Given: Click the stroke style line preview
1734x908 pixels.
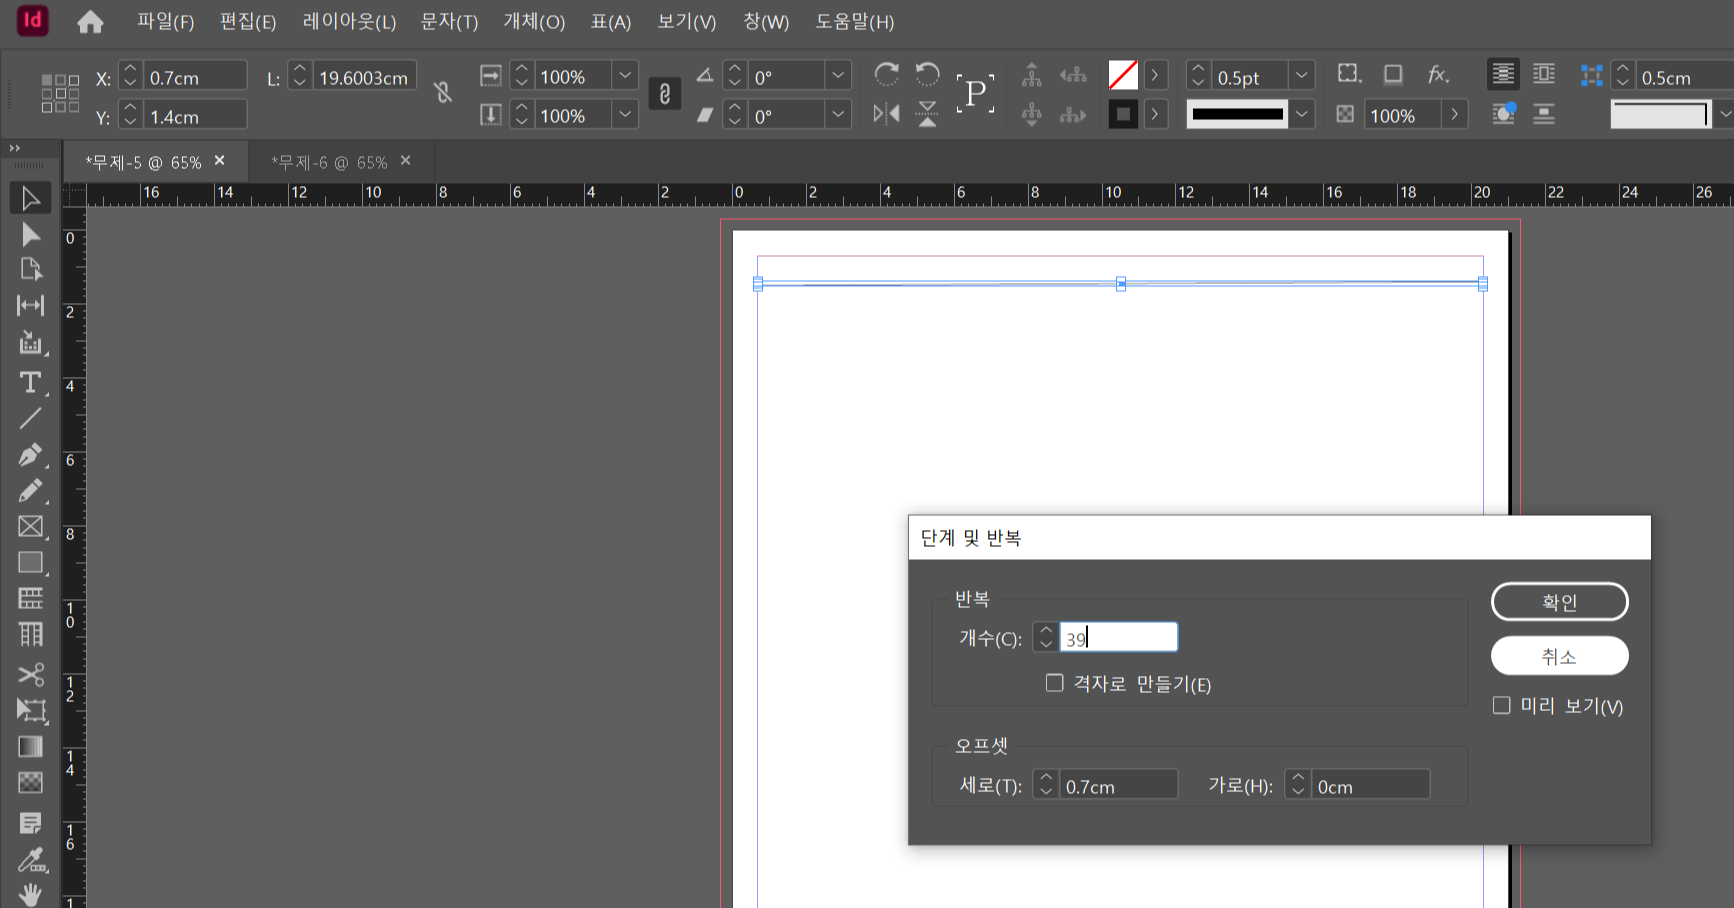Looking at the screenshot, I should pos(1237,114).
